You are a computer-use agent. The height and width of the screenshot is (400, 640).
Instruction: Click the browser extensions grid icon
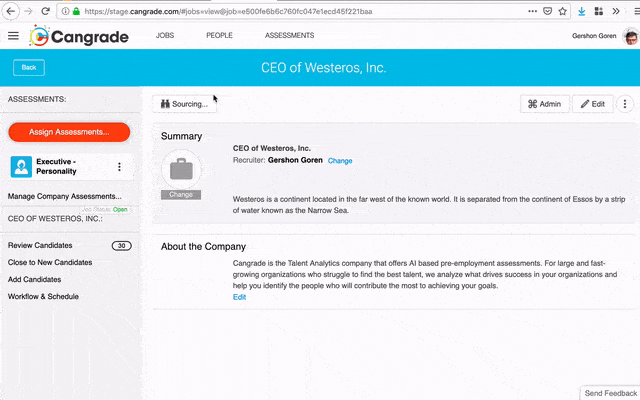pyautogui.click(x=599, y=11)
